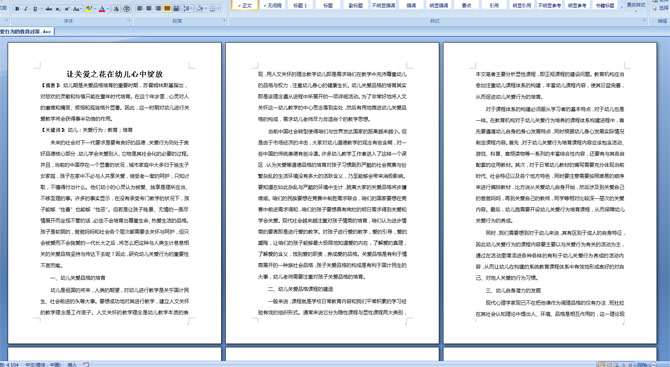This screenshot has height=367, width=670.
Task: Apply the 不明显参考 style
Action: [x=550, y=5]
